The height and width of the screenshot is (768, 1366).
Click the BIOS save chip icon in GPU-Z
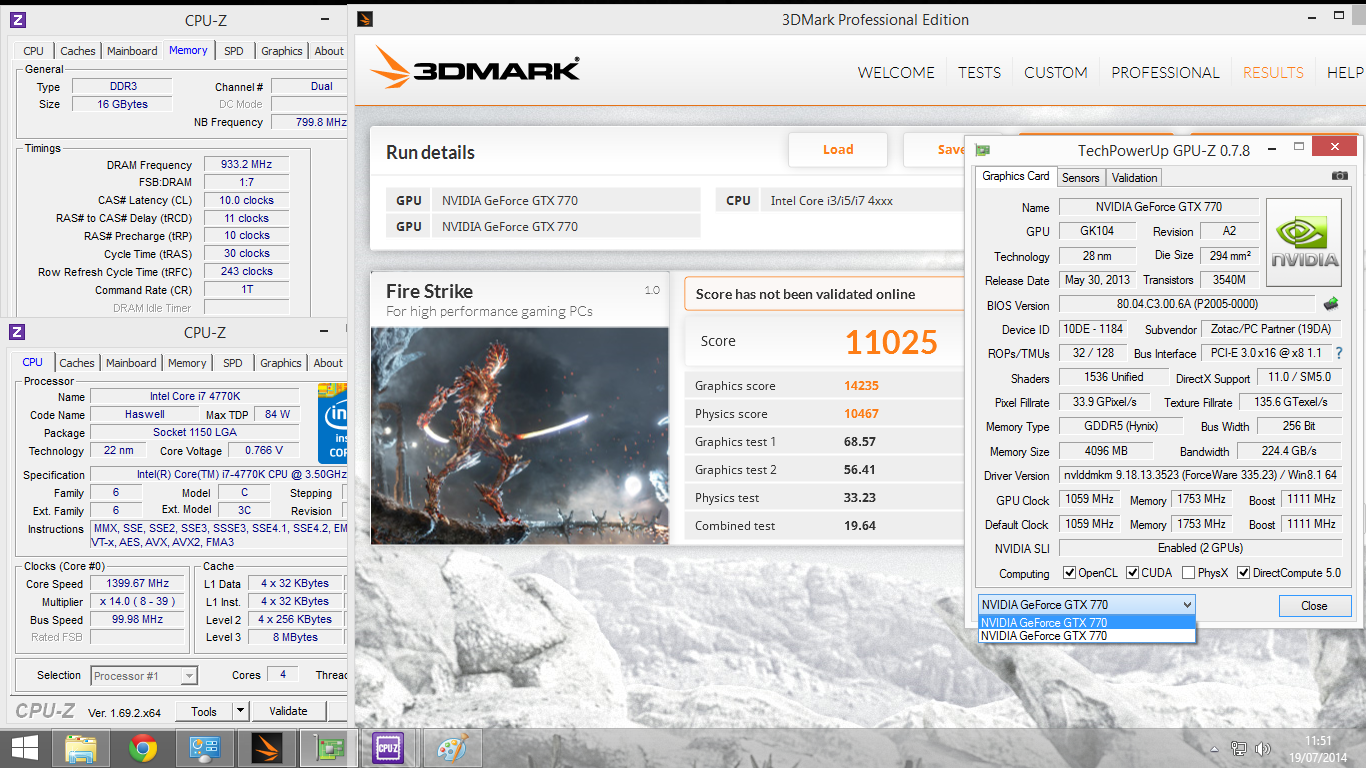coord(1331,304)
